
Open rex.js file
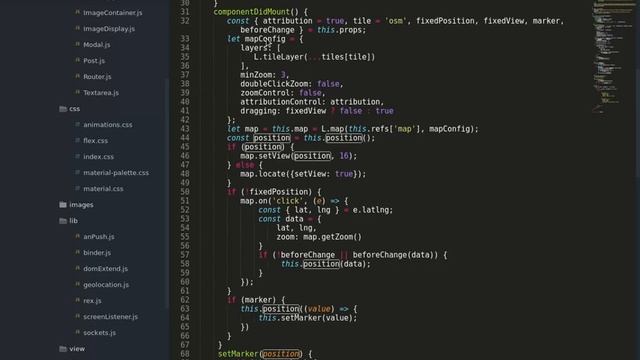coord(92,300)
